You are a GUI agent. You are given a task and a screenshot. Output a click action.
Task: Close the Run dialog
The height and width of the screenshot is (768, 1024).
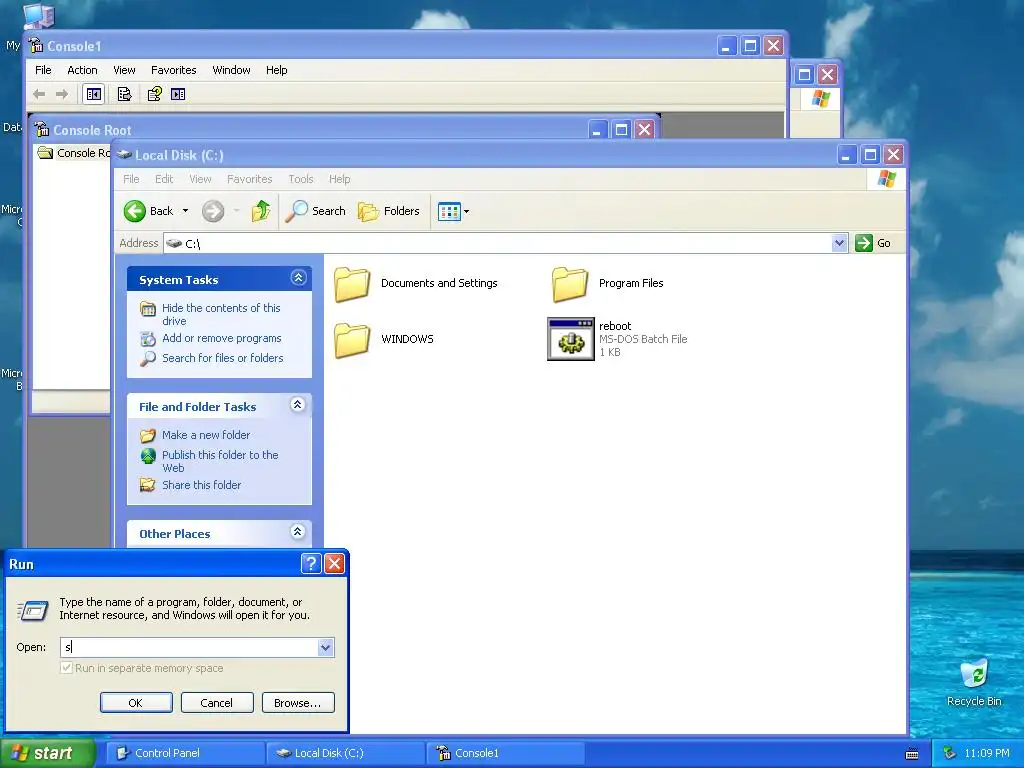[334, 563]
